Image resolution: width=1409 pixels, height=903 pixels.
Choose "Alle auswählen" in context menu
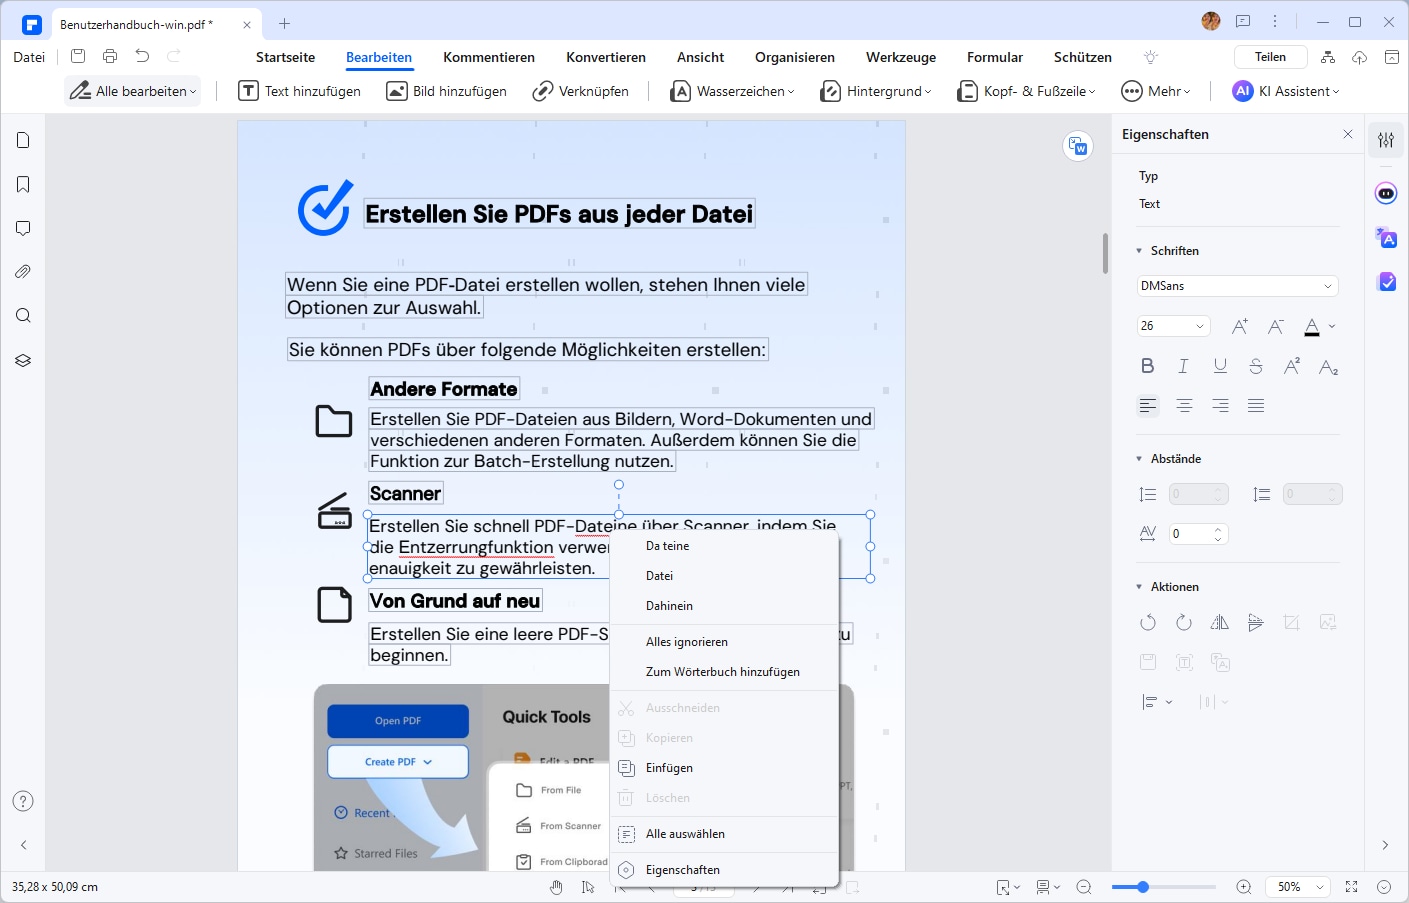[724, 834]
